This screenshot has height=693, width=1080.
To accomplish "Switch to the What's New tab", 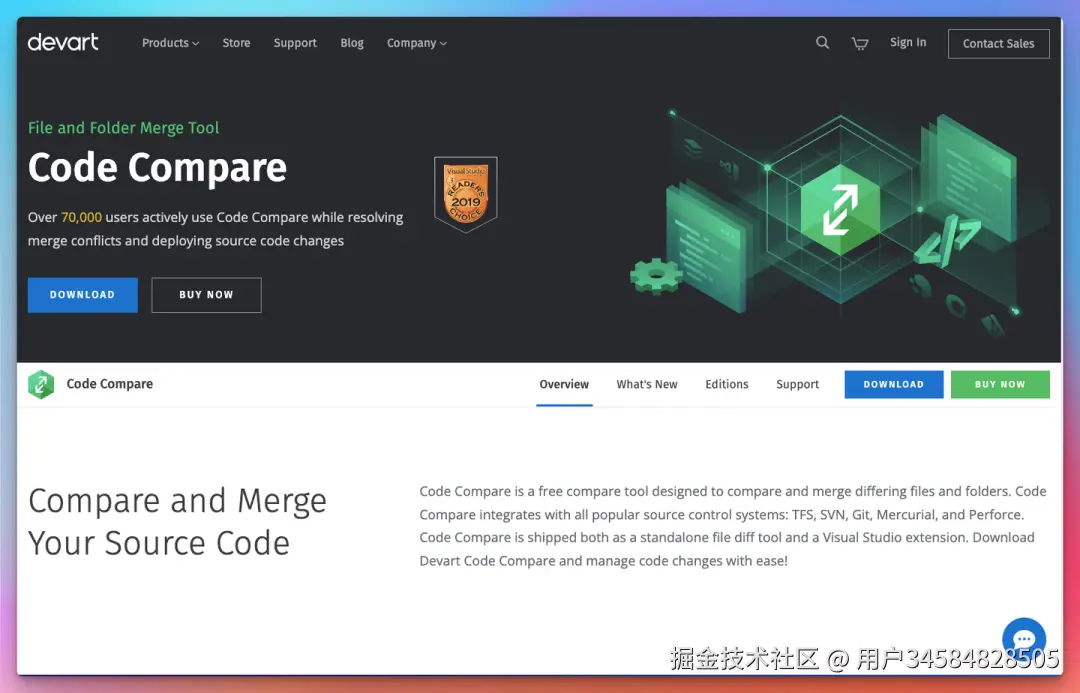I will 647,384.
